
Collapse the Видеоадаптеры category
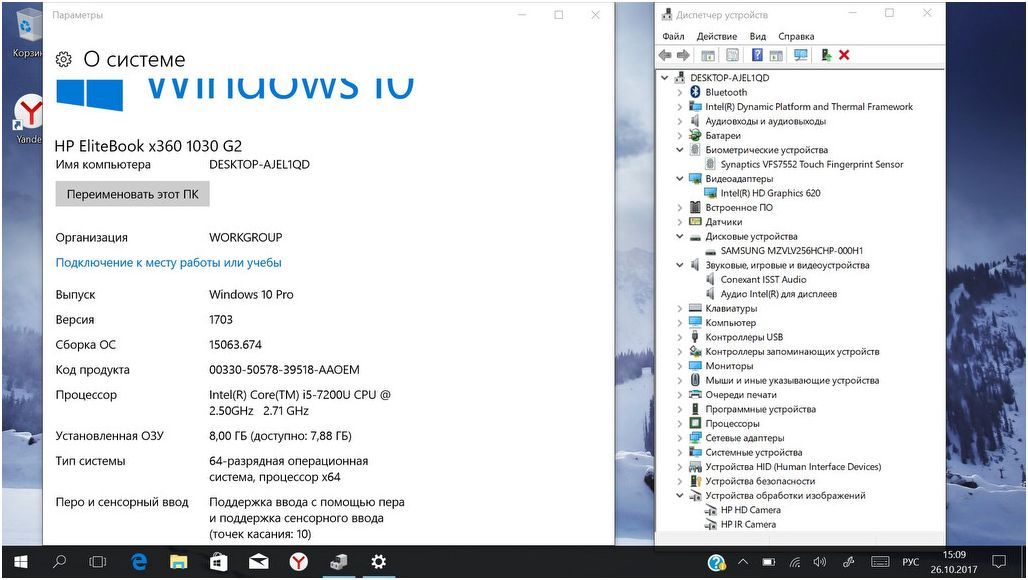680,179
